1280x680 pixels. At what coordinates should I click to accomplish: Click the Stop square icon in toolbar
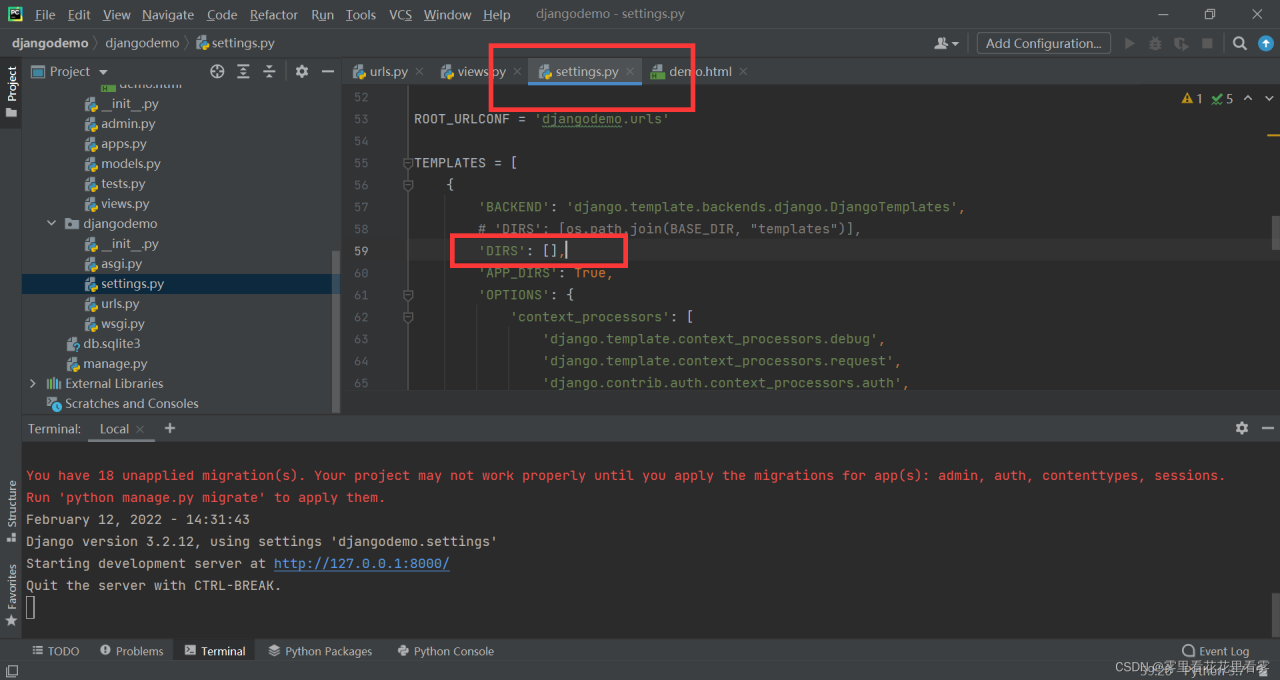[x=1207, y=43]
